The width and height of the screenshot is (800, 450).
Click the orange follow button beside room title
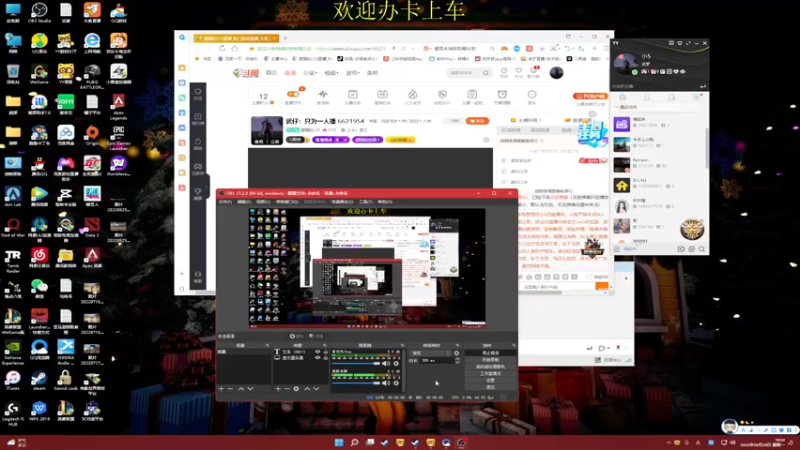pyautogui.click(x=477, y=121)
